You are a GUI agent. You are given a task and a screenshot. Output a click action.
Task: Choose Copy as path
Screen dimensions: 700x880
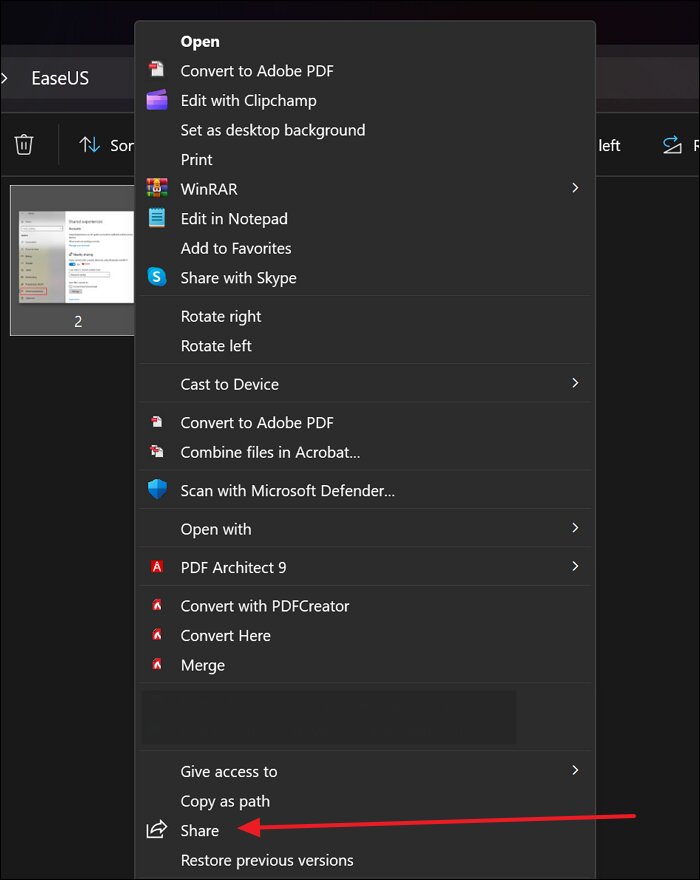pos(225,801)
